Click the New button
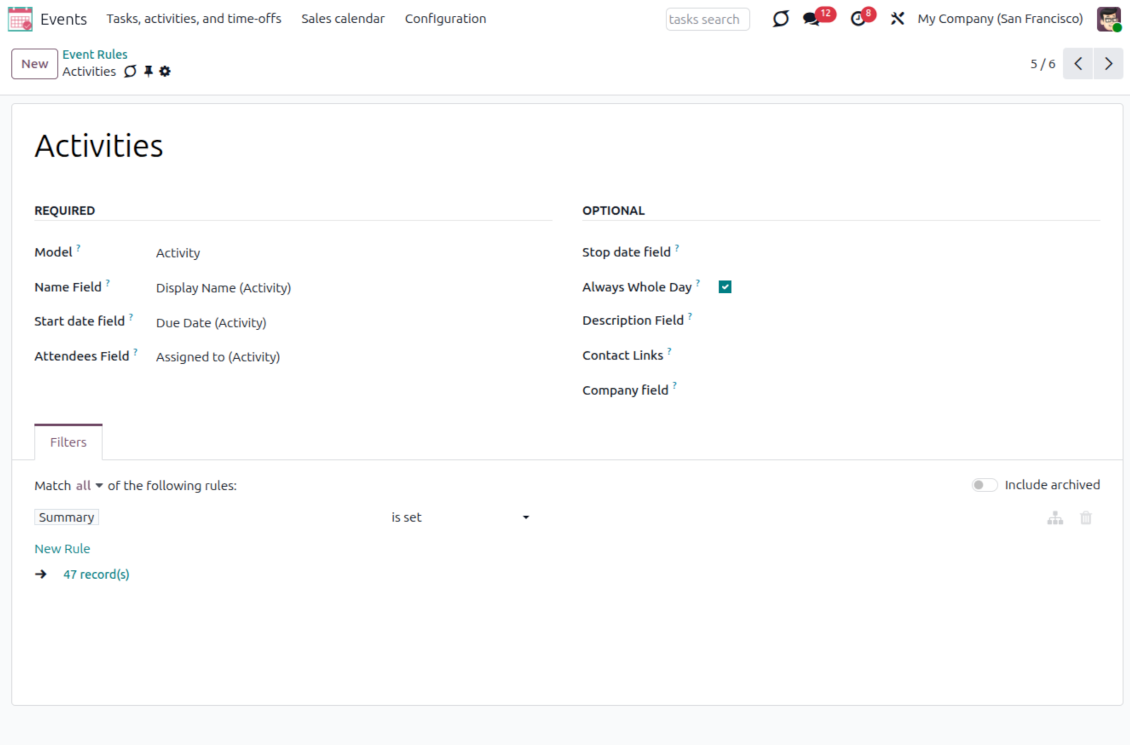This screenshot has height=745, width=1130. pyautogui.click(x=34, y=64)
